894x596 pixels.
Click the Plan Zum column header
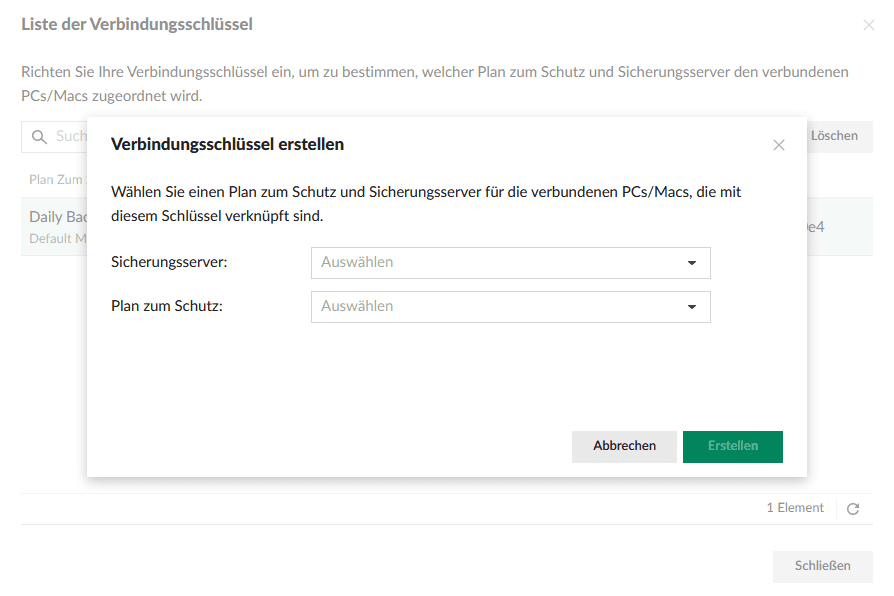(55, 180)
